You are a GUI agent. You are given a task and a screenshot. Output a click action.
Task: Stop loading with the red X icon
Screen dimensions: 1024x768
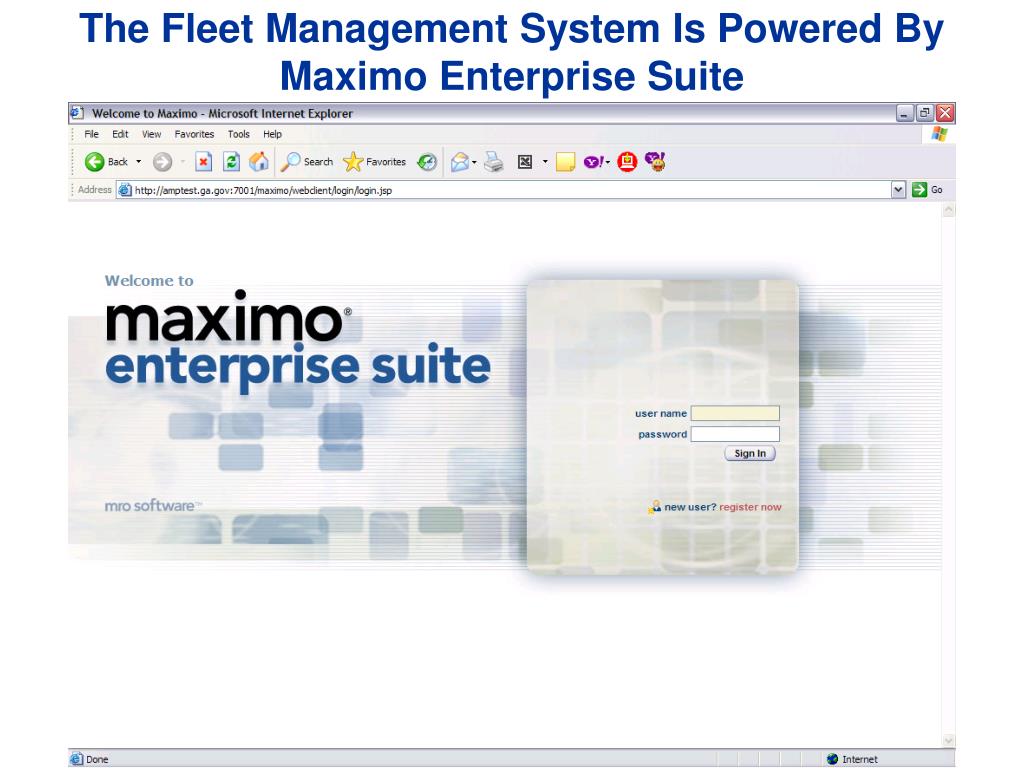coord(204,161)
